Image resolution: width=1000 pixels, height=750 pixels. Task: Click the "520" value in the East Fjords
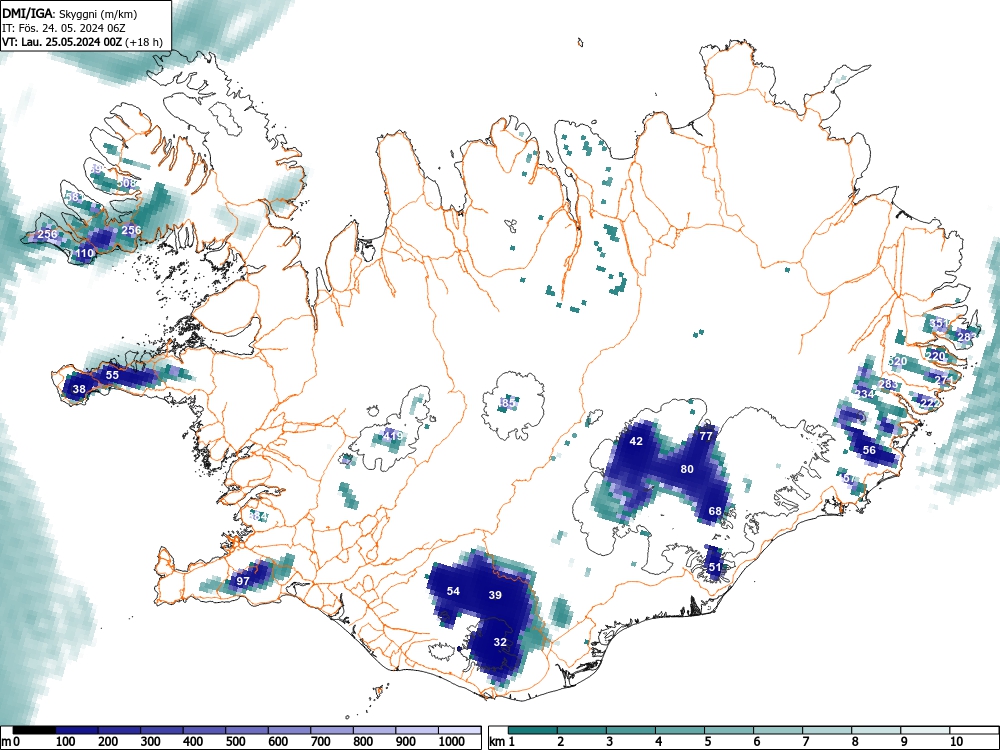[897, 362]
